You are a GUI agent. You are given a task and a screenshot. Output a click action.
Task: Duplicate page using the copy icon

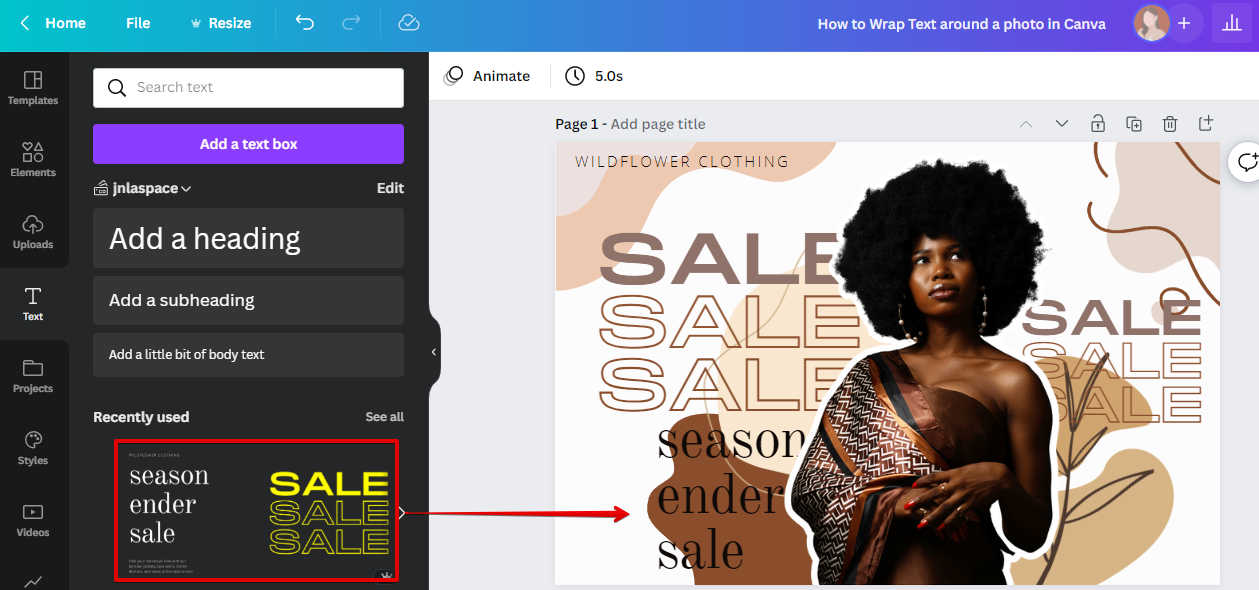[1134, 124]
